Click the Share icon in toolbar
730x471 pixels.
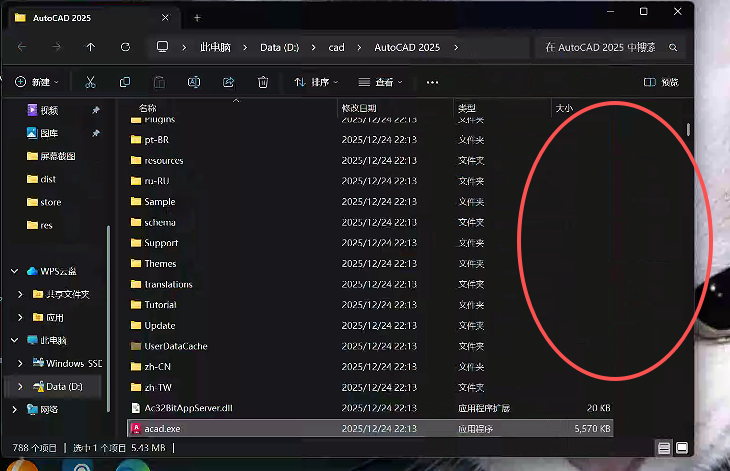pos(228,82)
